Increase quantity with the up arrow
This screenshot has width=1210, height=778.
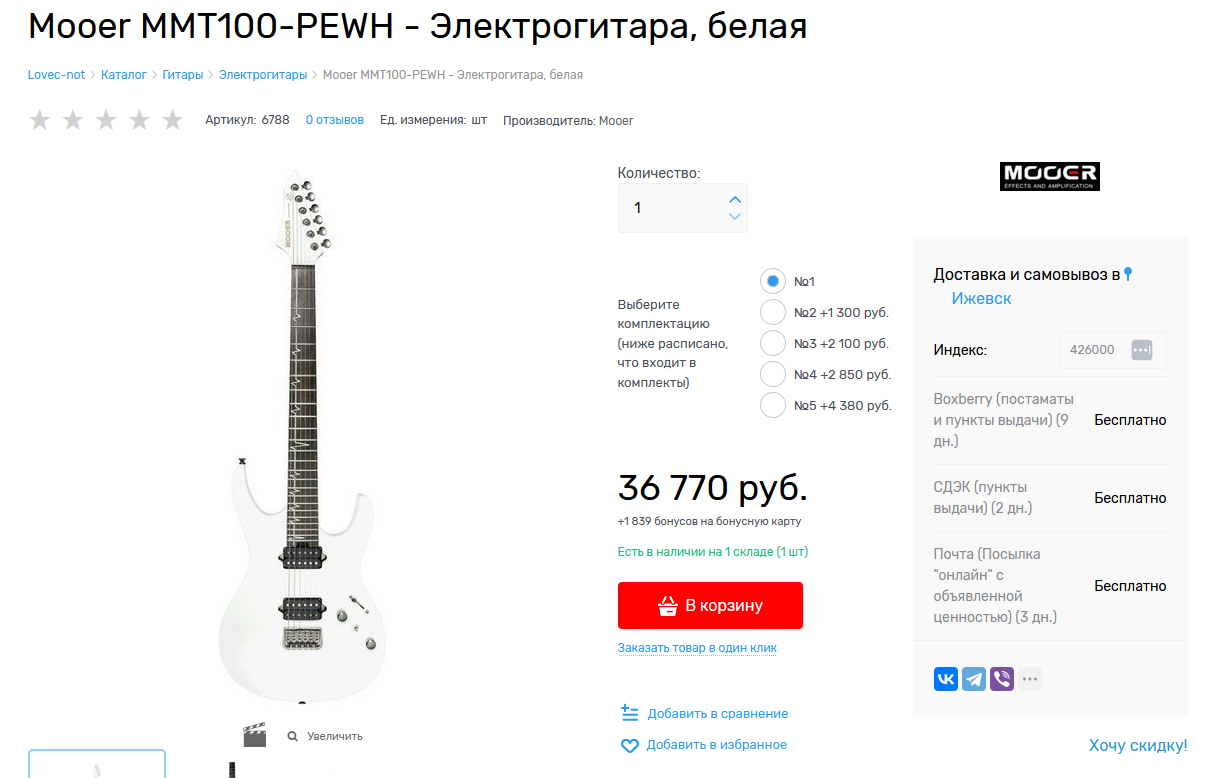pyautogui.click(x=735, y=199)
